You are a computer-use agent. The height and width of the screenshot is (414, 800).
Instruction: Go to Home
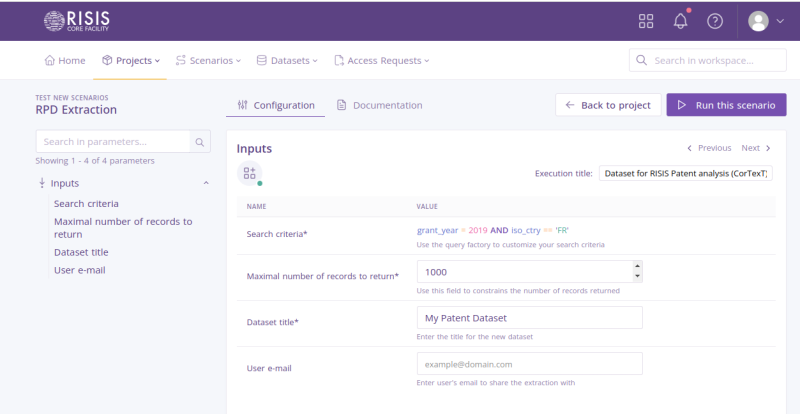[65, 61]
